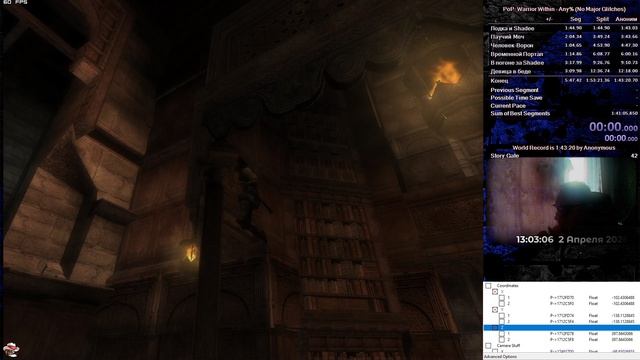
Task: Tick the Camera Stuff group checkbox
Action: click(x=488, y=346)
